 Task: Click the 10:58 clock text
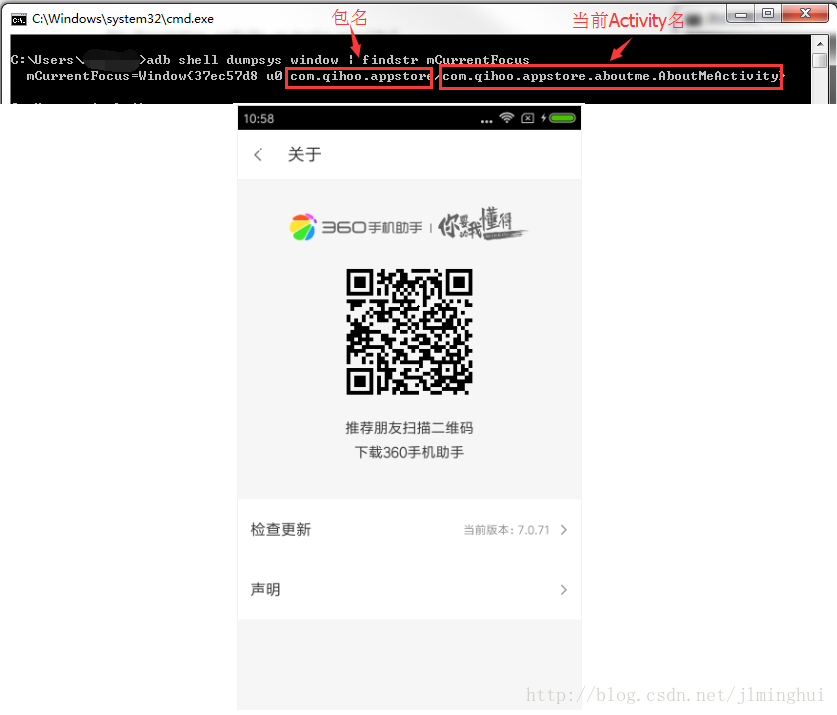(259, 119)
